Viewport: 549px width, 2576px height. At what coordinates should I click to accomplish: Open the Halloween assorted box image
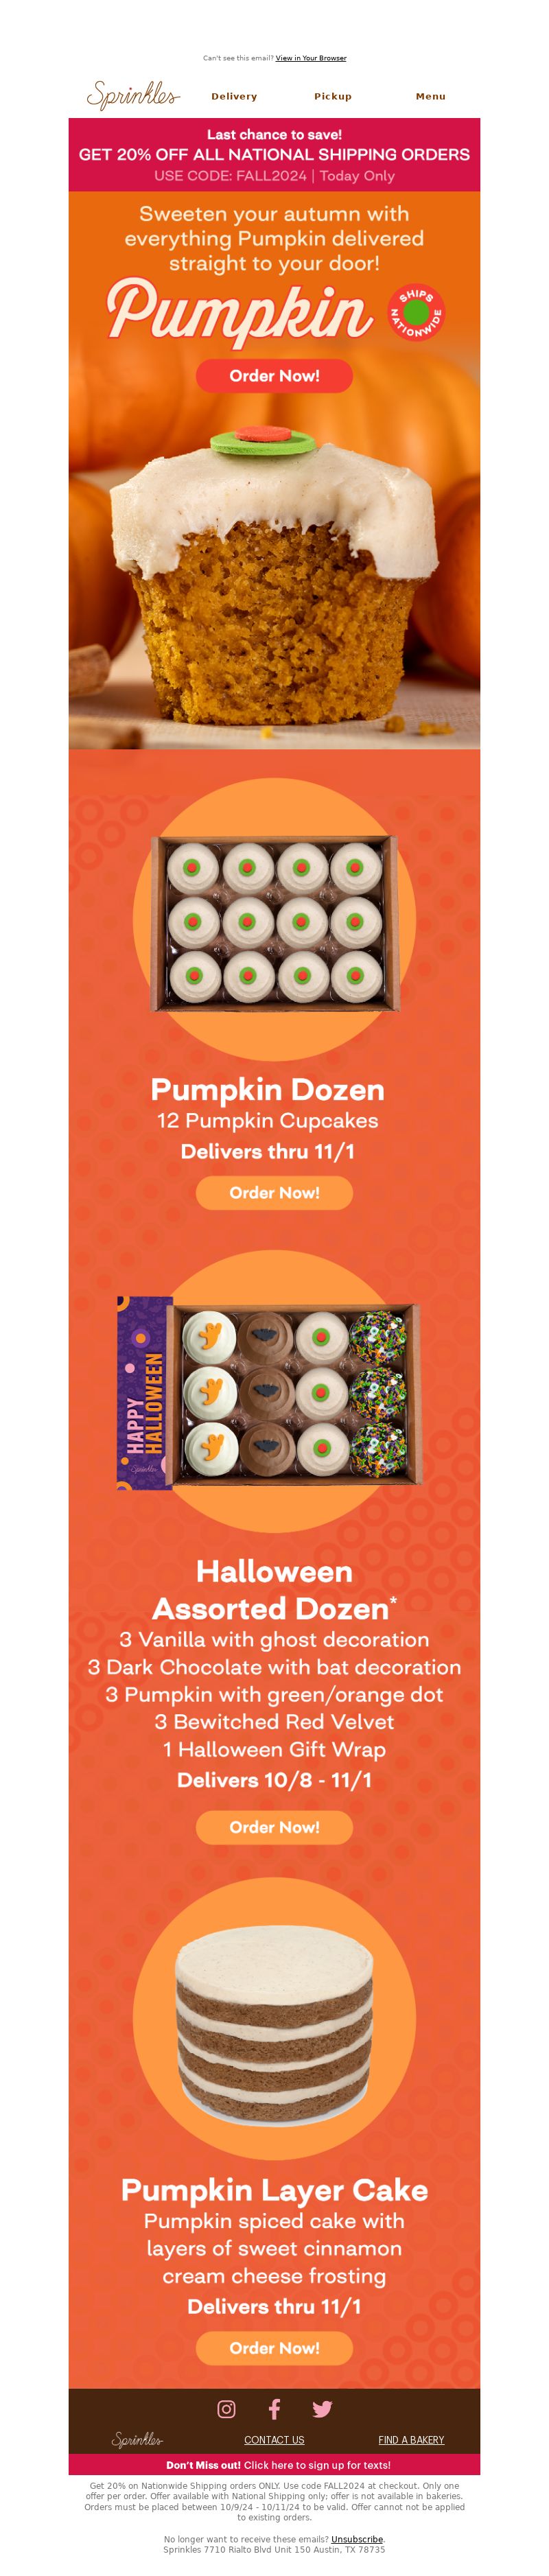click(x=268, y=1392)
